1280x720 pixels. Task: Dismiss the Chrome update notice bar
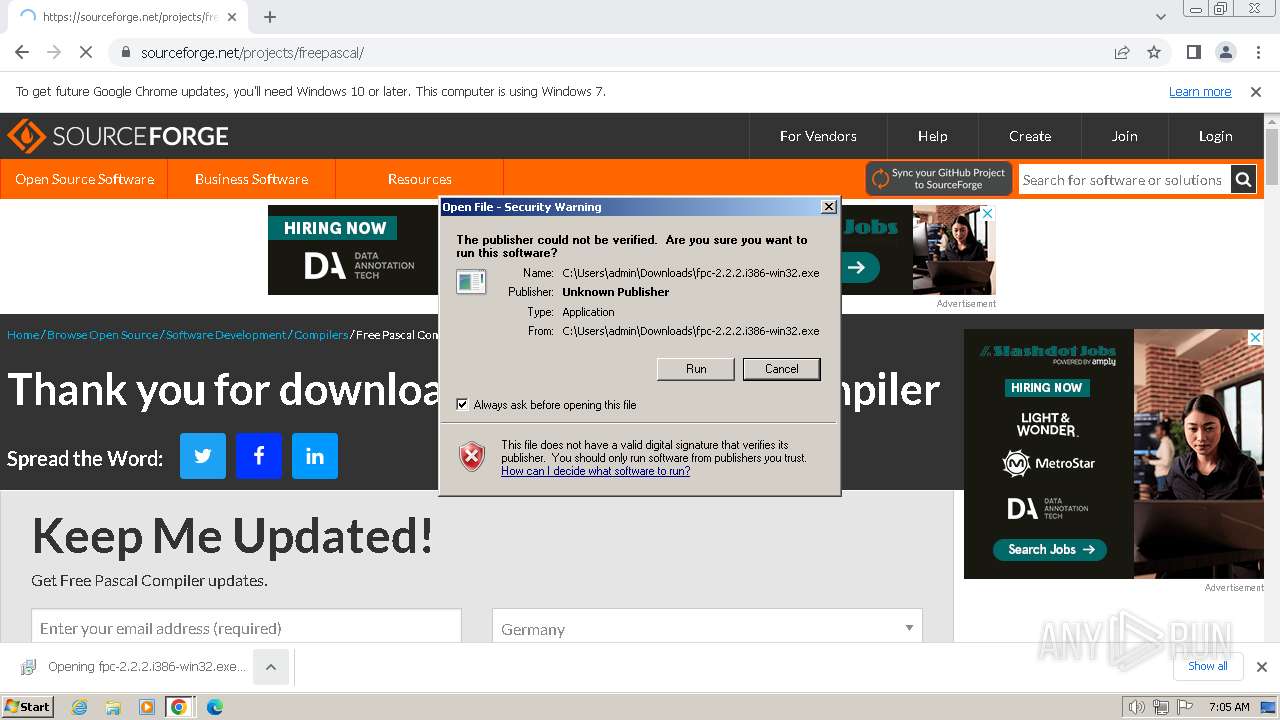coord(1256,91)
